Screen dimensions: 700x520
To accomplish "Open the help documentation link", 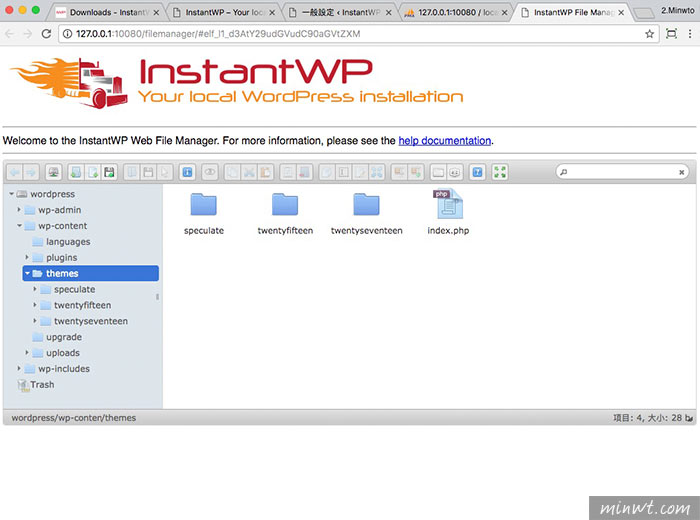I will 445,141.
